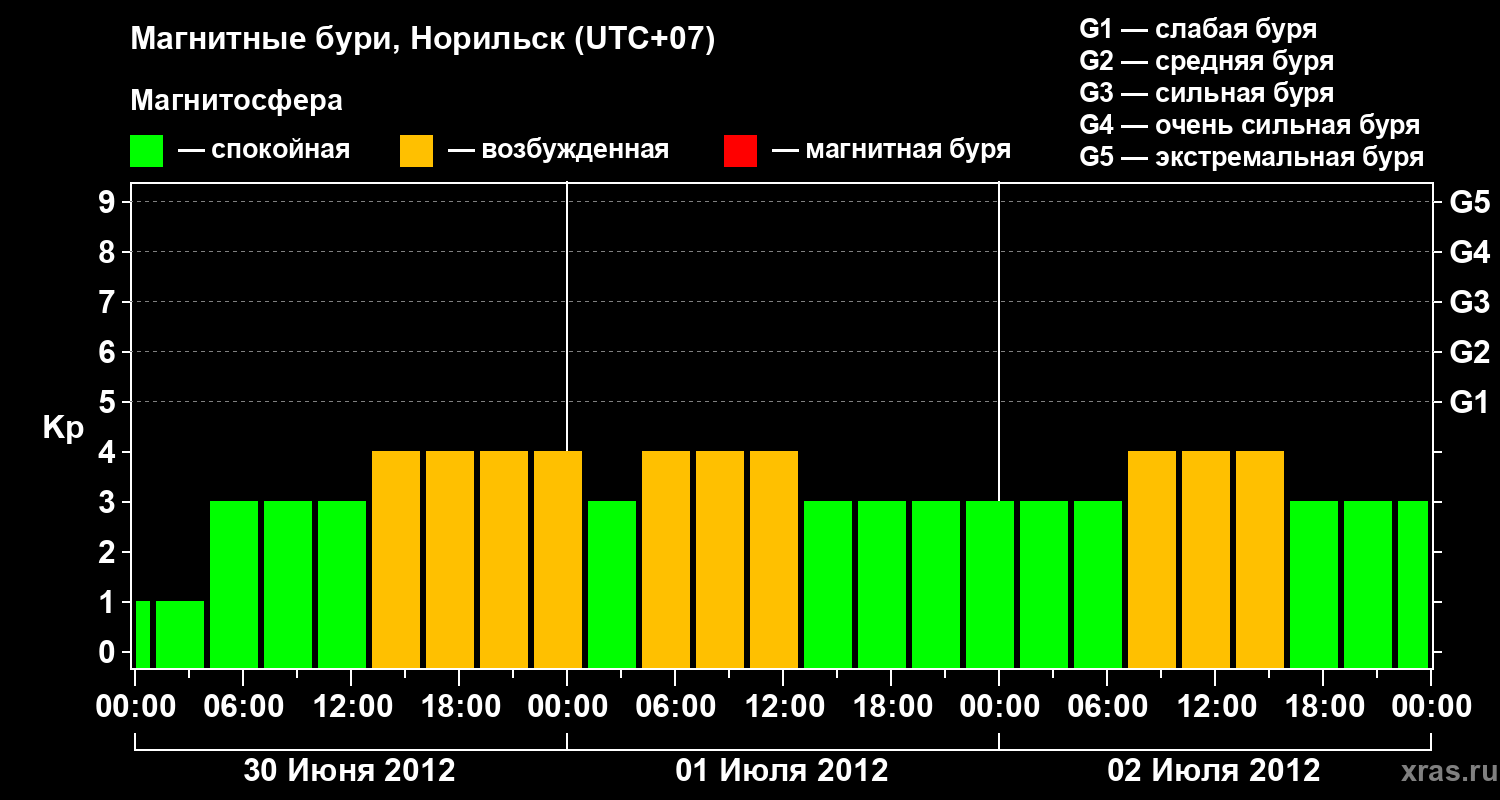
Task: Click the orange 'возбужденная' legend swatch
Action: 416,151
